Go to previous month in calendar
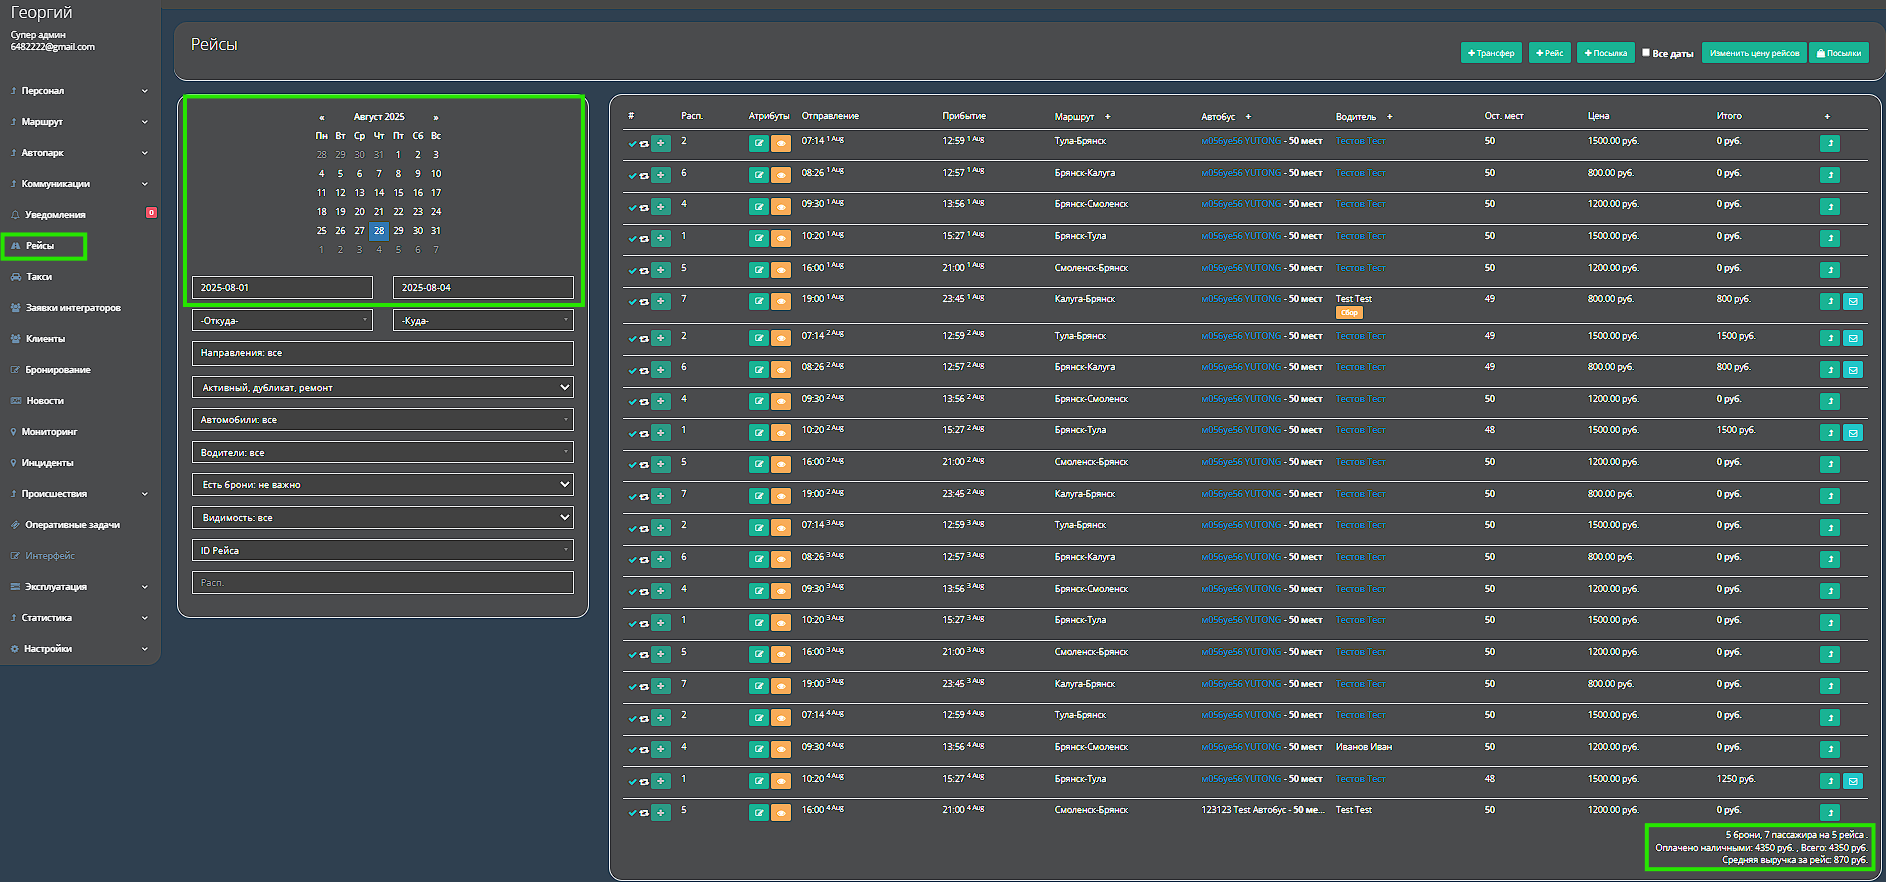 [321, 117]
